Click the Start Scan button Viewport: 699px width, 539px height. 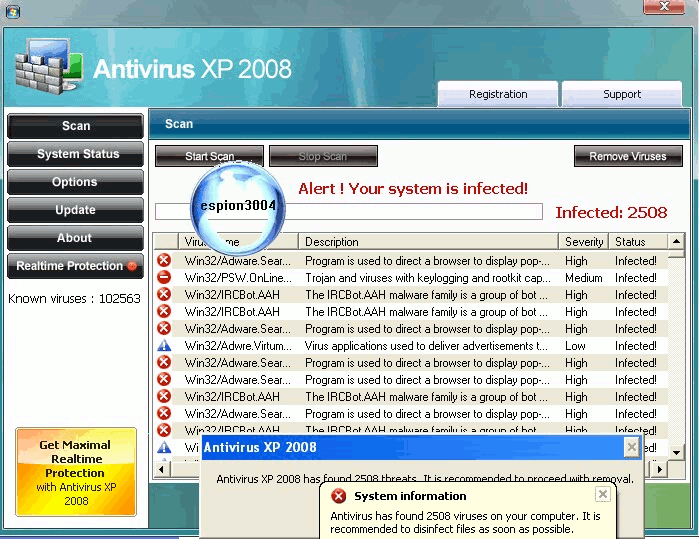pos(210,156)
